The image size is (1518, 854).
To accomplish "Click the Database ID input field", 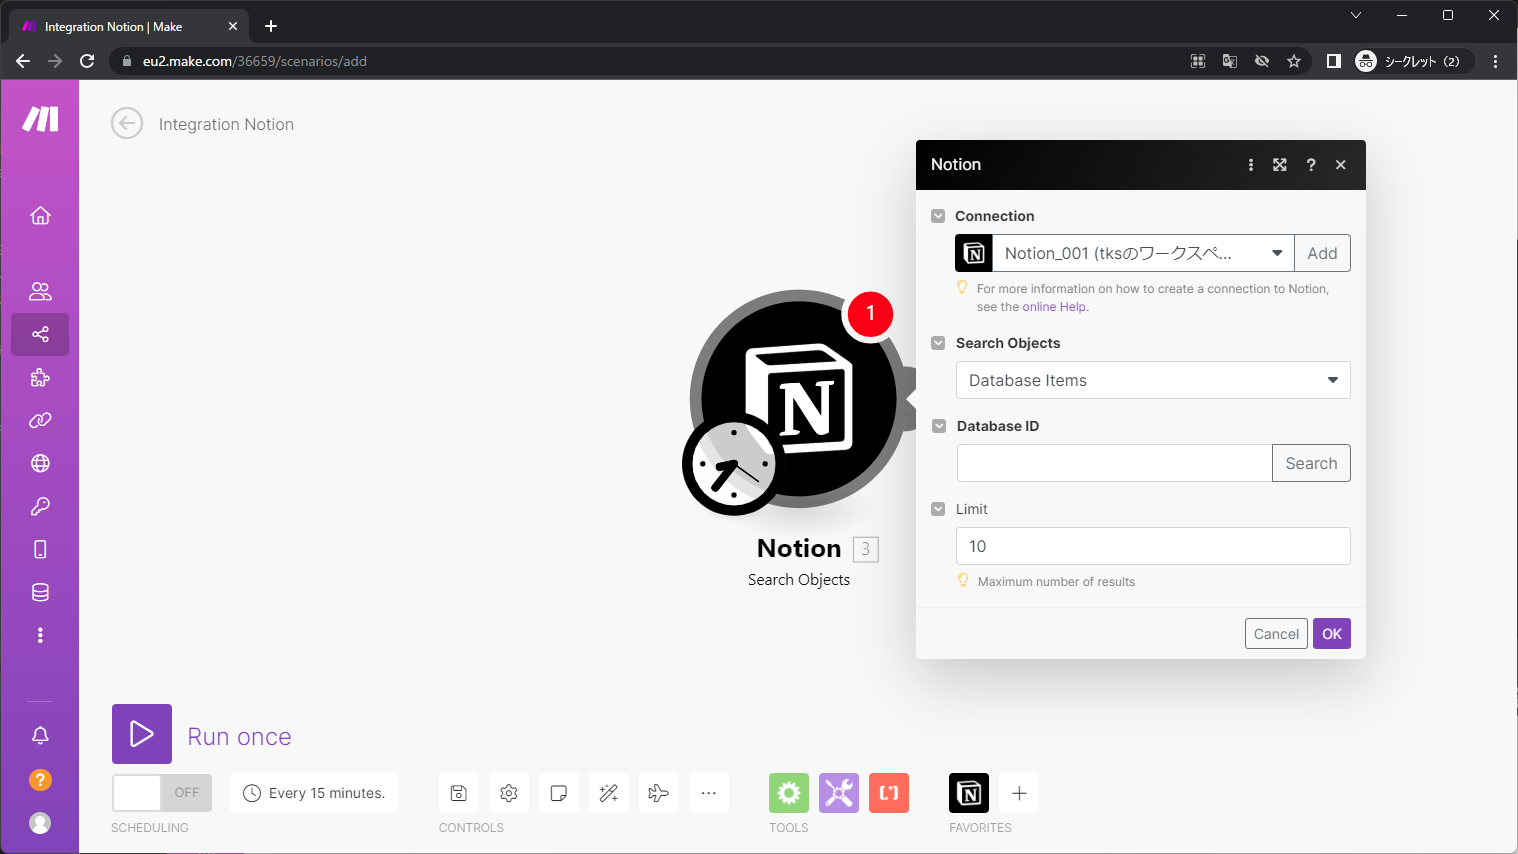I will pyautogui.click(x=1114, y=463).
